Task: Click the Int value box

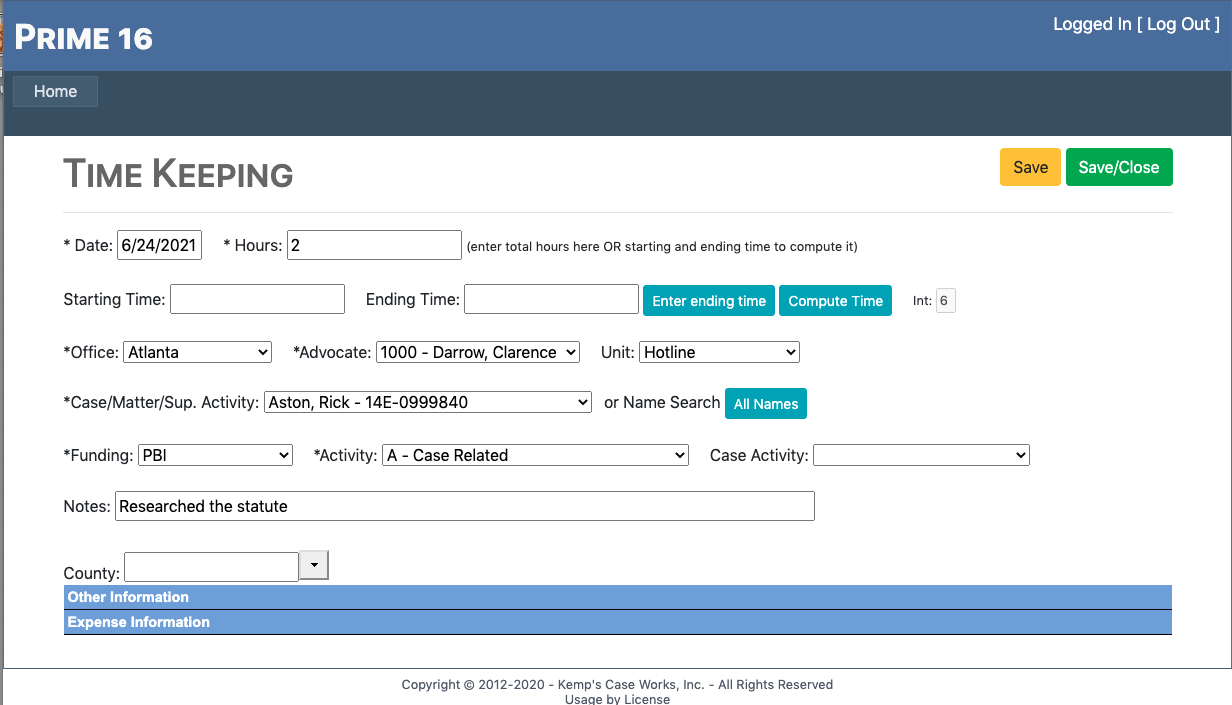Action: [x=945, y=301]
